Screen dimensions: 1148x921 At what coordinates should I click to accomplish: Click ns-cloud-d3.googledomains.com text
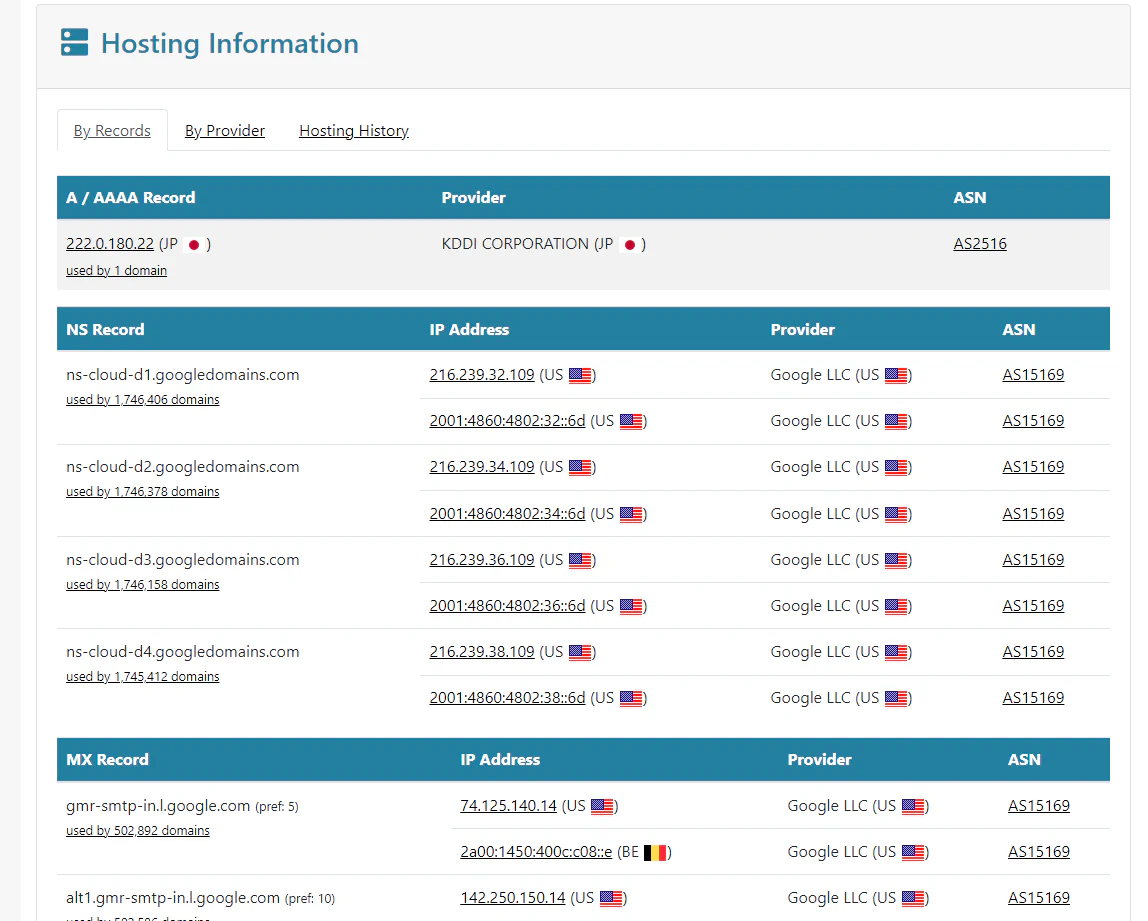click(x=182, y=560)
